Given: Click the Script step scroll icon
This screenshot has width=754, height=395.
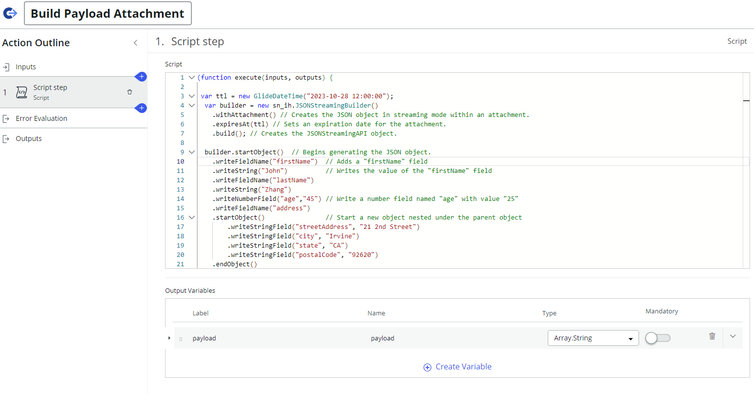Looking at the screenshot, I should click(22, 92).
